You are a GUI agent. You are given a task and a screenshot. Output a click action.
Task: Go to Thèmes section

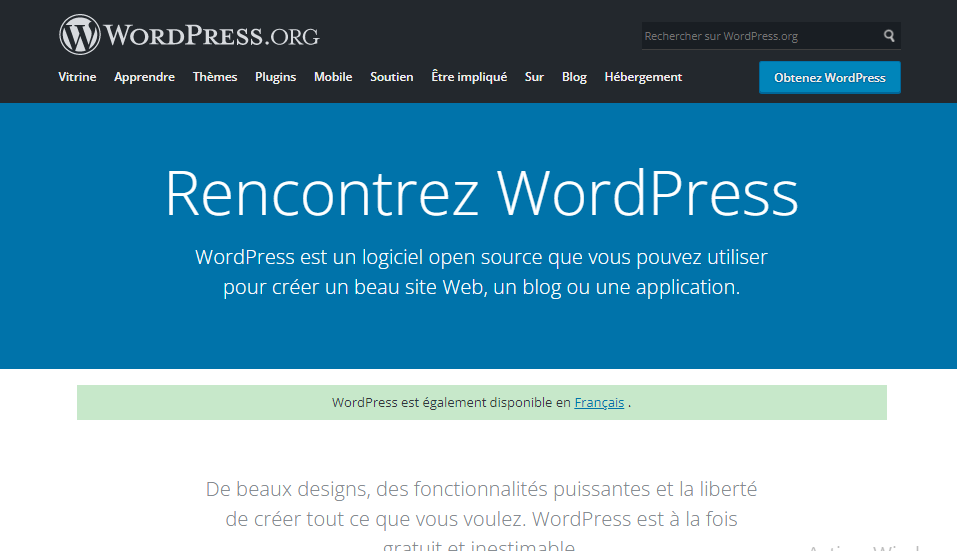click(x=215, y=77)
